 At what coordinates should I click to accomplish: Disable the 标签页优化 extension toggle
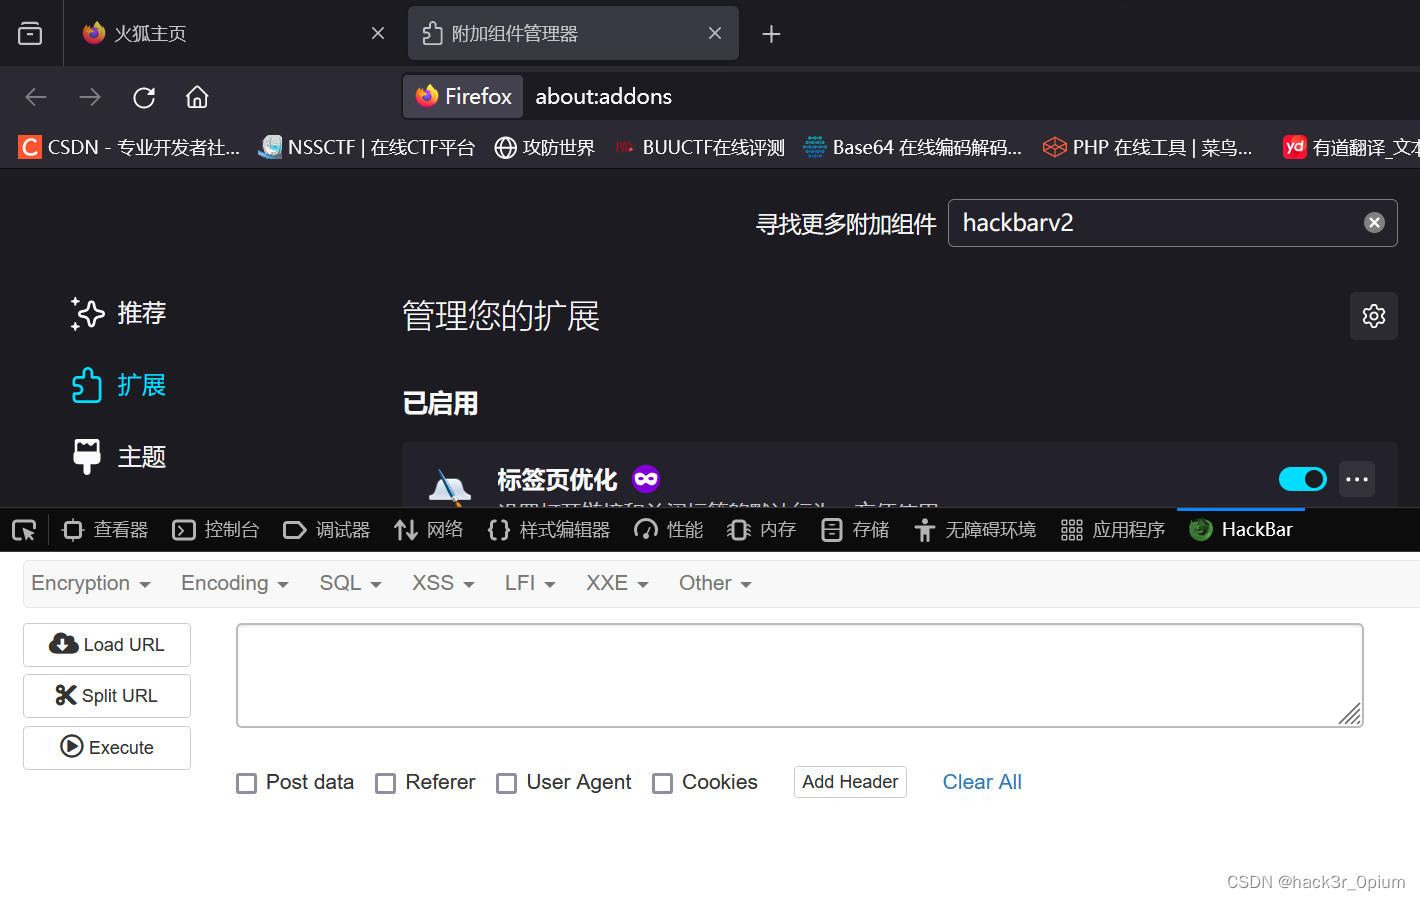[1302, 479]
